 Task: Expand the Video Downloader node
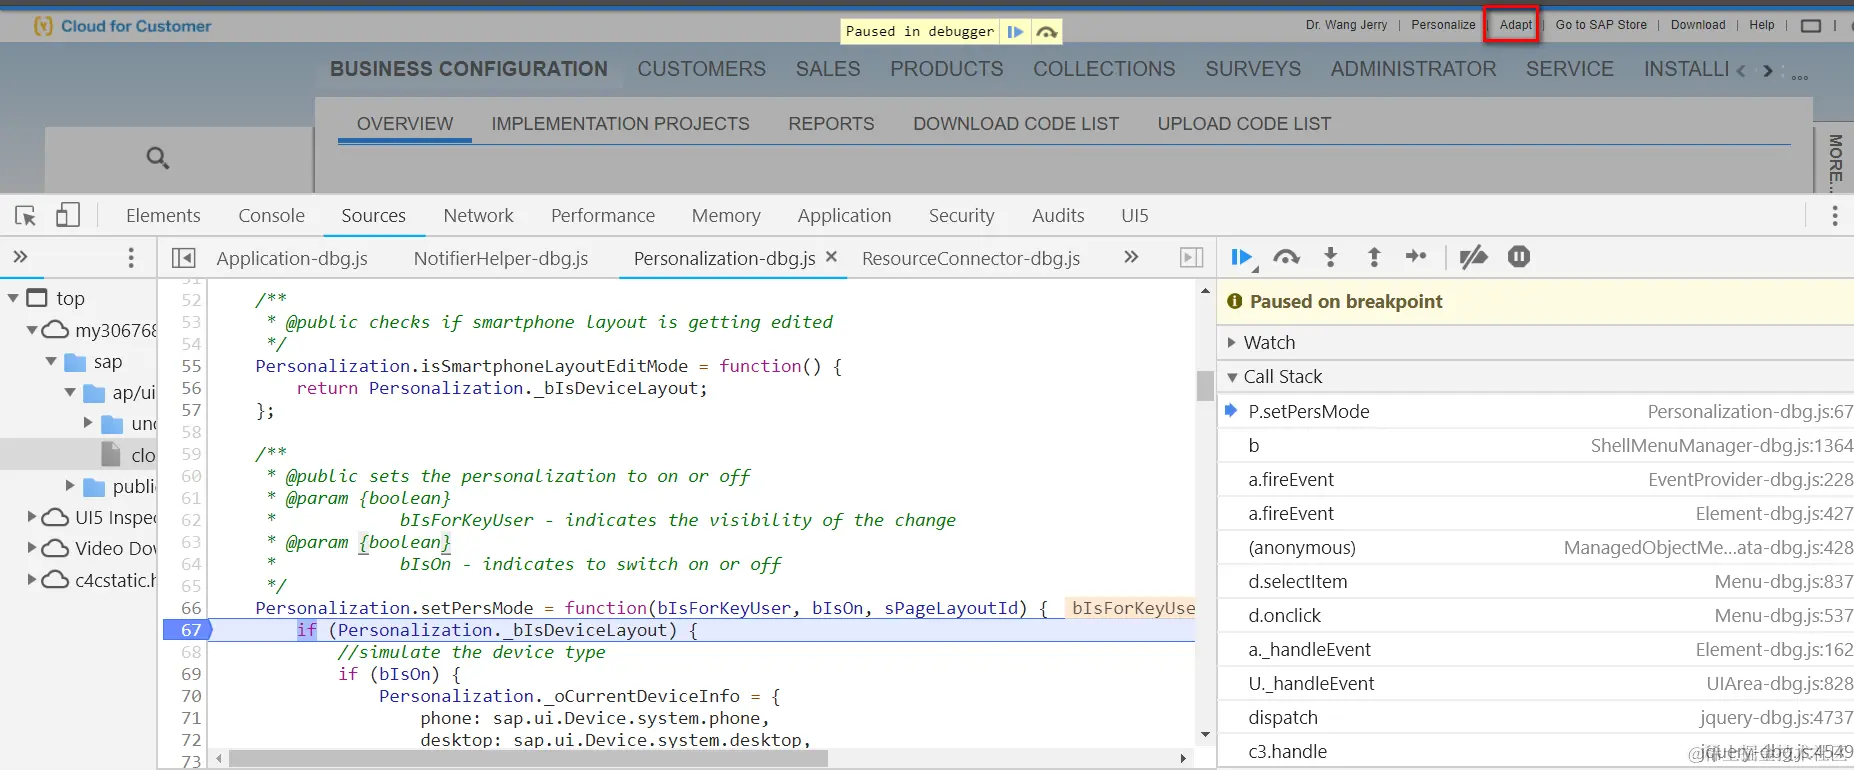[32, 548]
